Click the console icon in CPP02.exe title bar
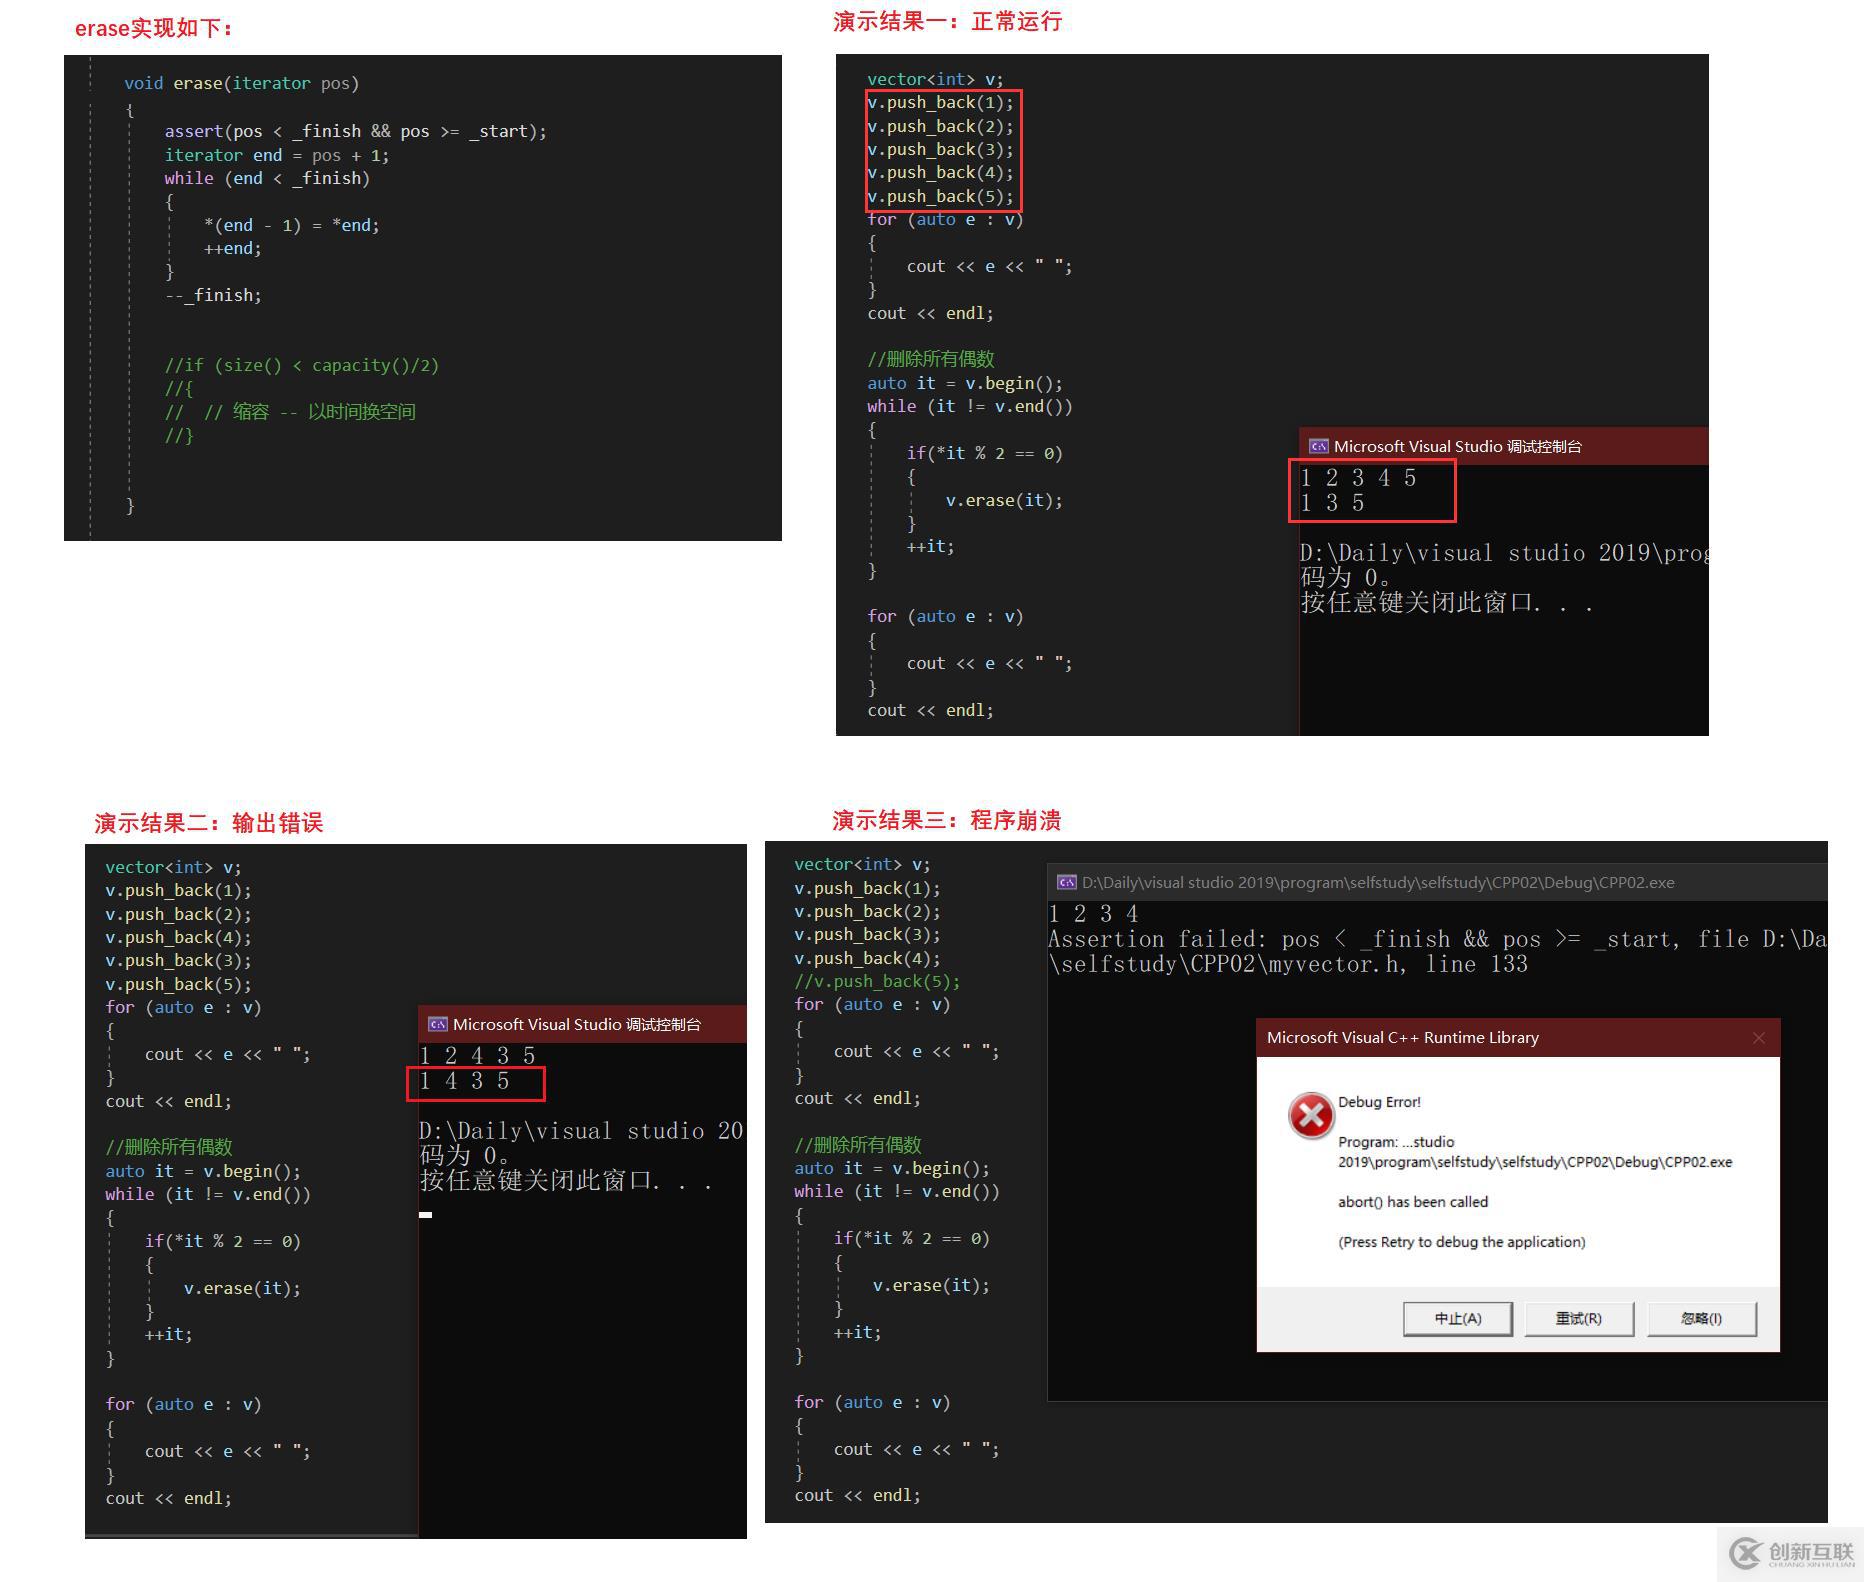This screenshot has width=1864, height=1582. [1067, 882]
